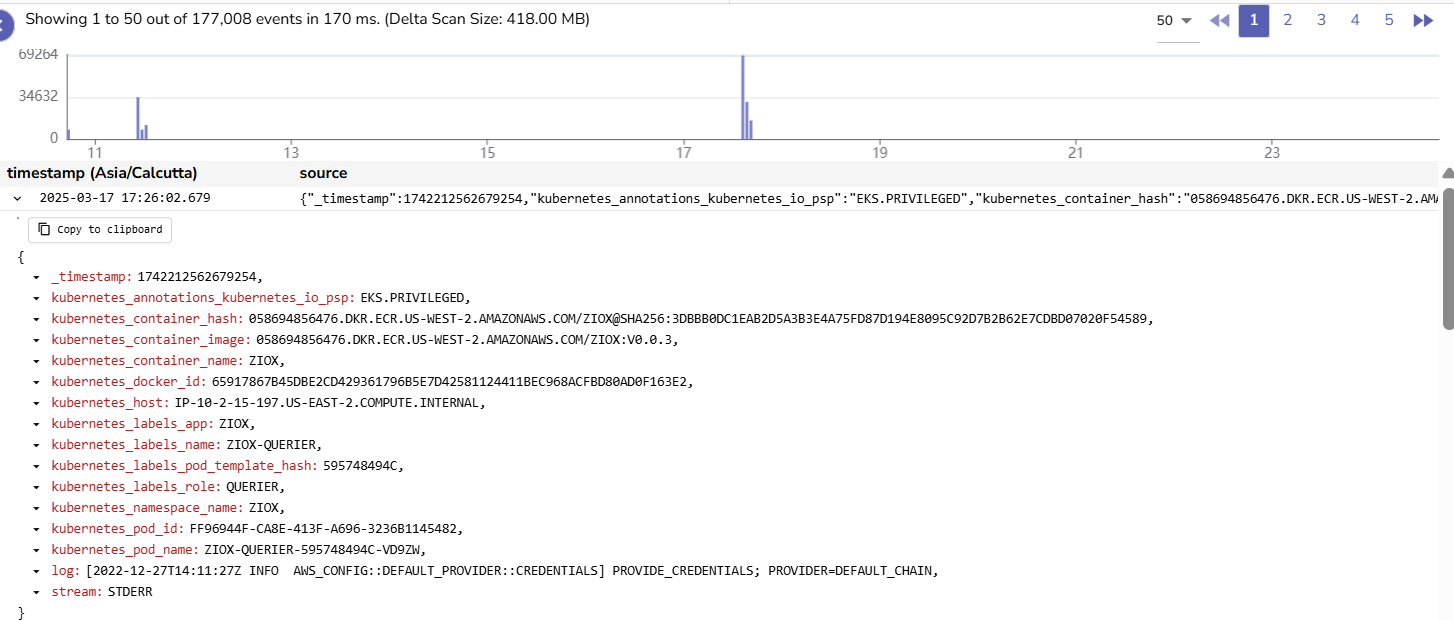Select the kubernetes_pod_name field label
This screenshot has height=620, width=1454.
[x=120, y=549]
